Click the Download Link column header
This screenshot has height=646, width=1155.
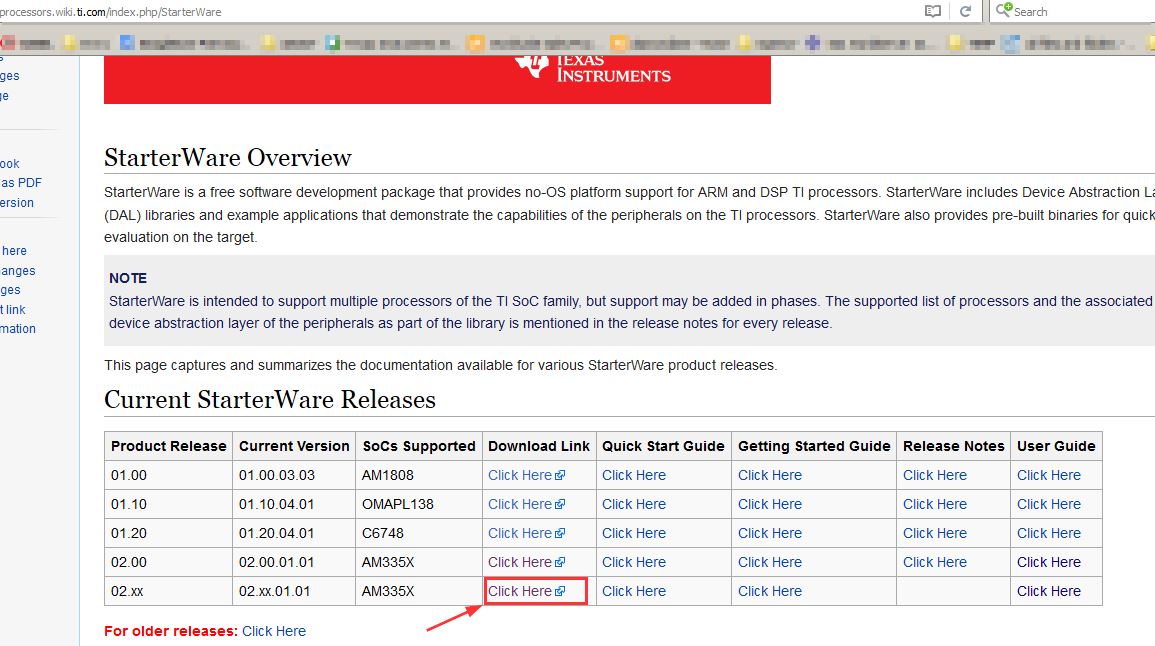(x=538, y=446)
